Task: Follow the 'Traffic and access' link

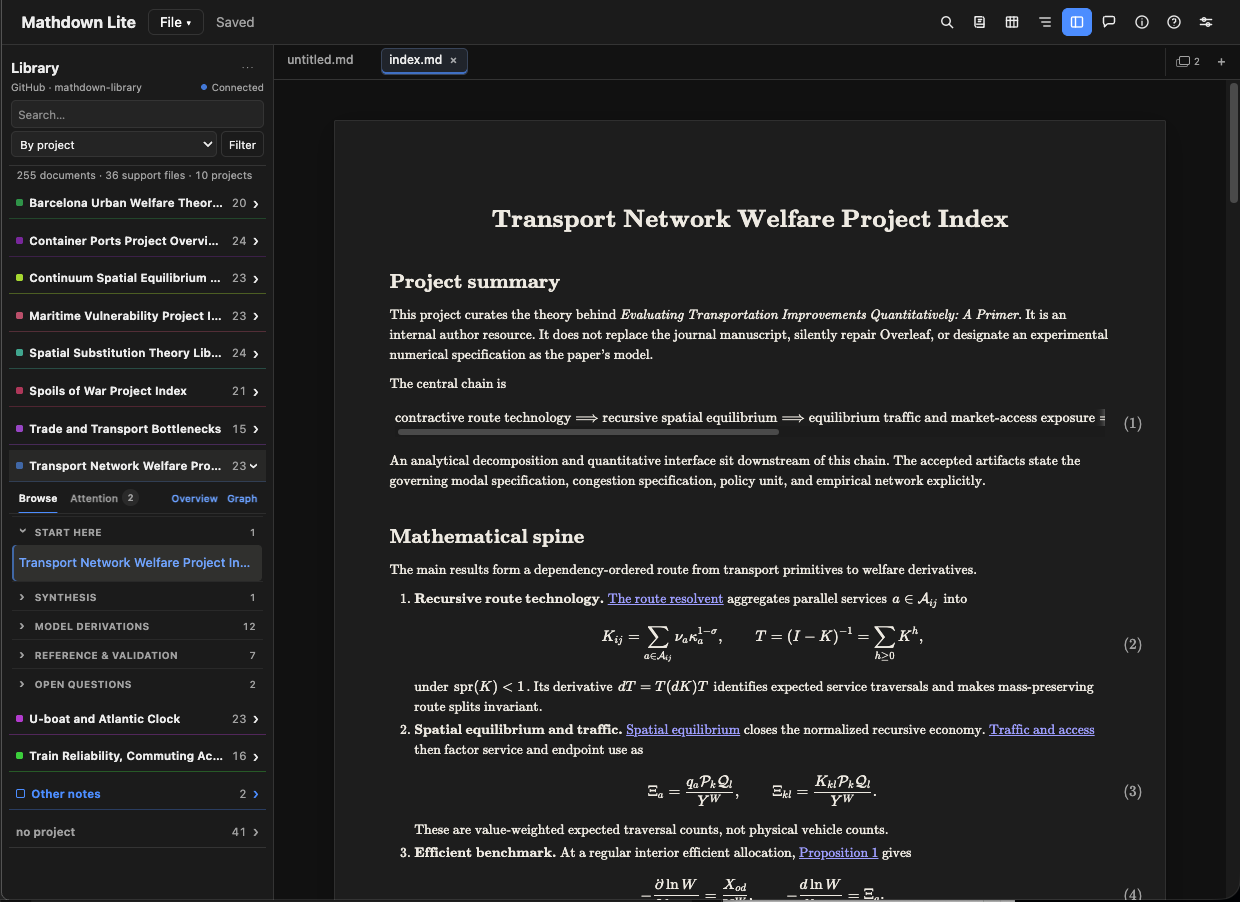Action: [x=1041, y=730]
